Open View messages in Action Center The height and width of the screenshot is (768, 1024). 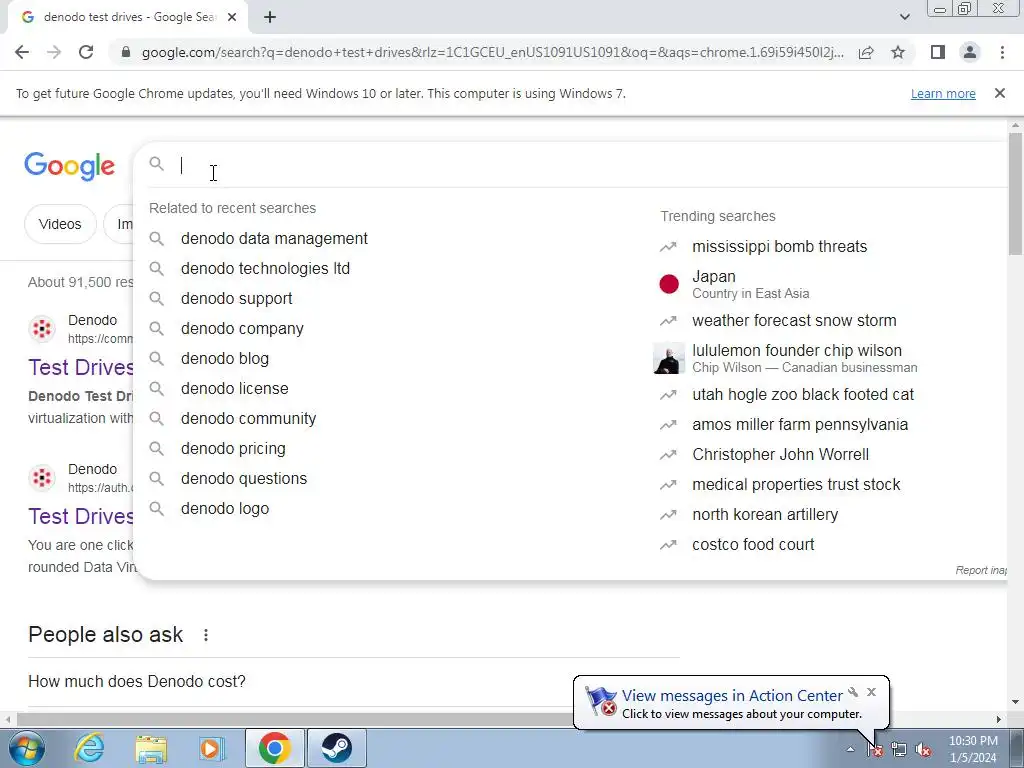coord(732,696)
